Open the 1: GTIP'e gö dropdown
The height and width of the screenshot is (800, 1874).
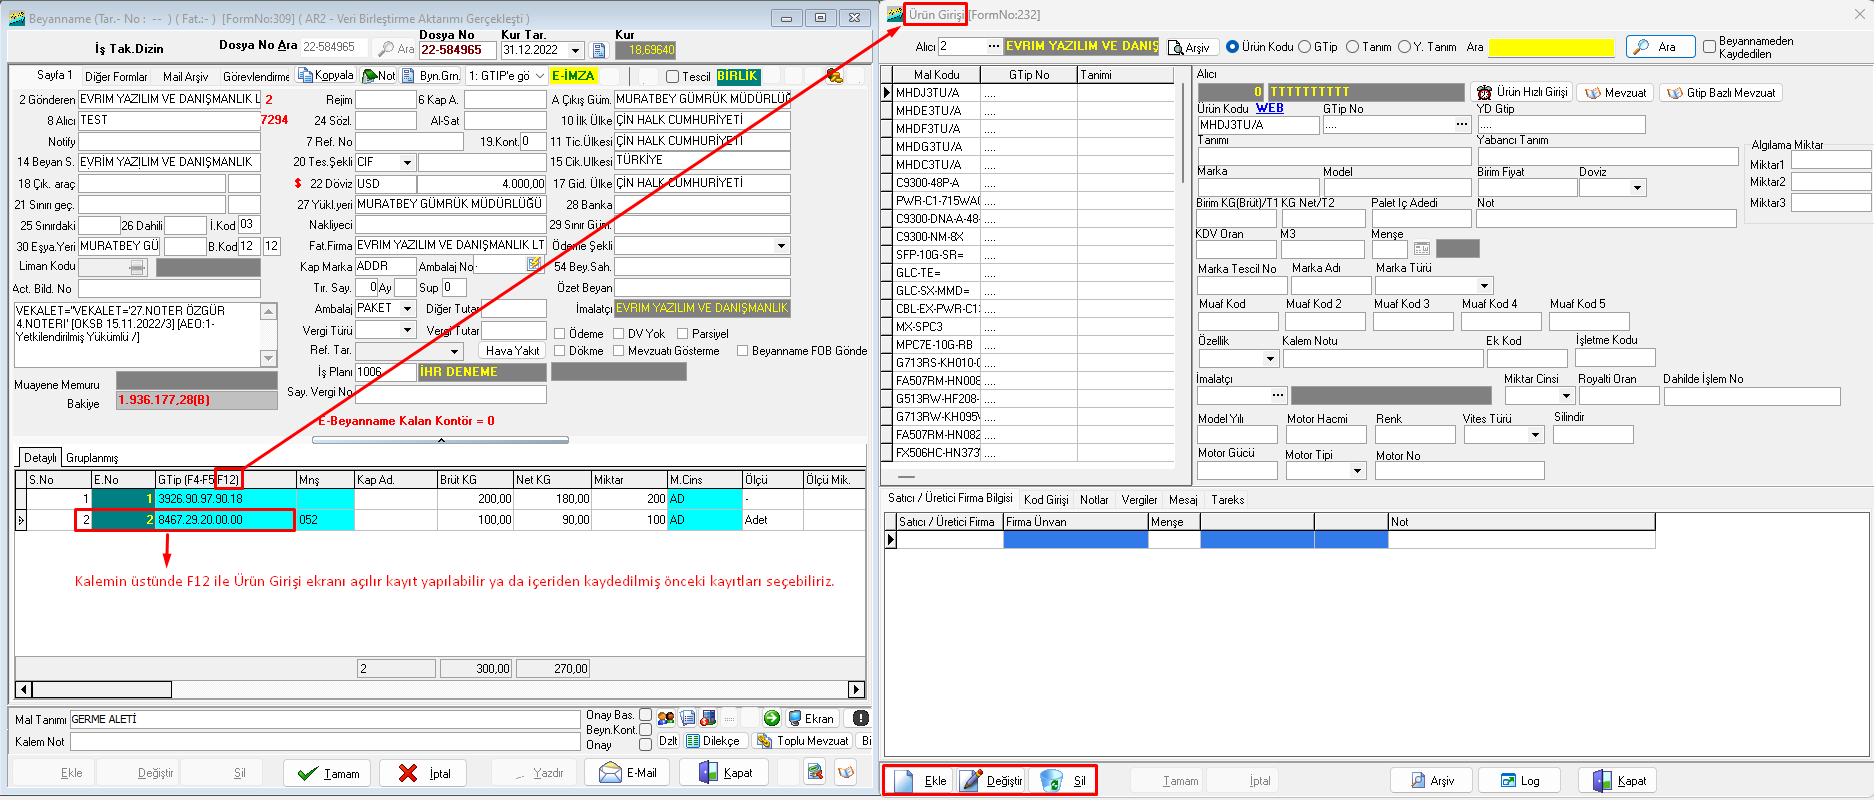(x=540, y=76)
